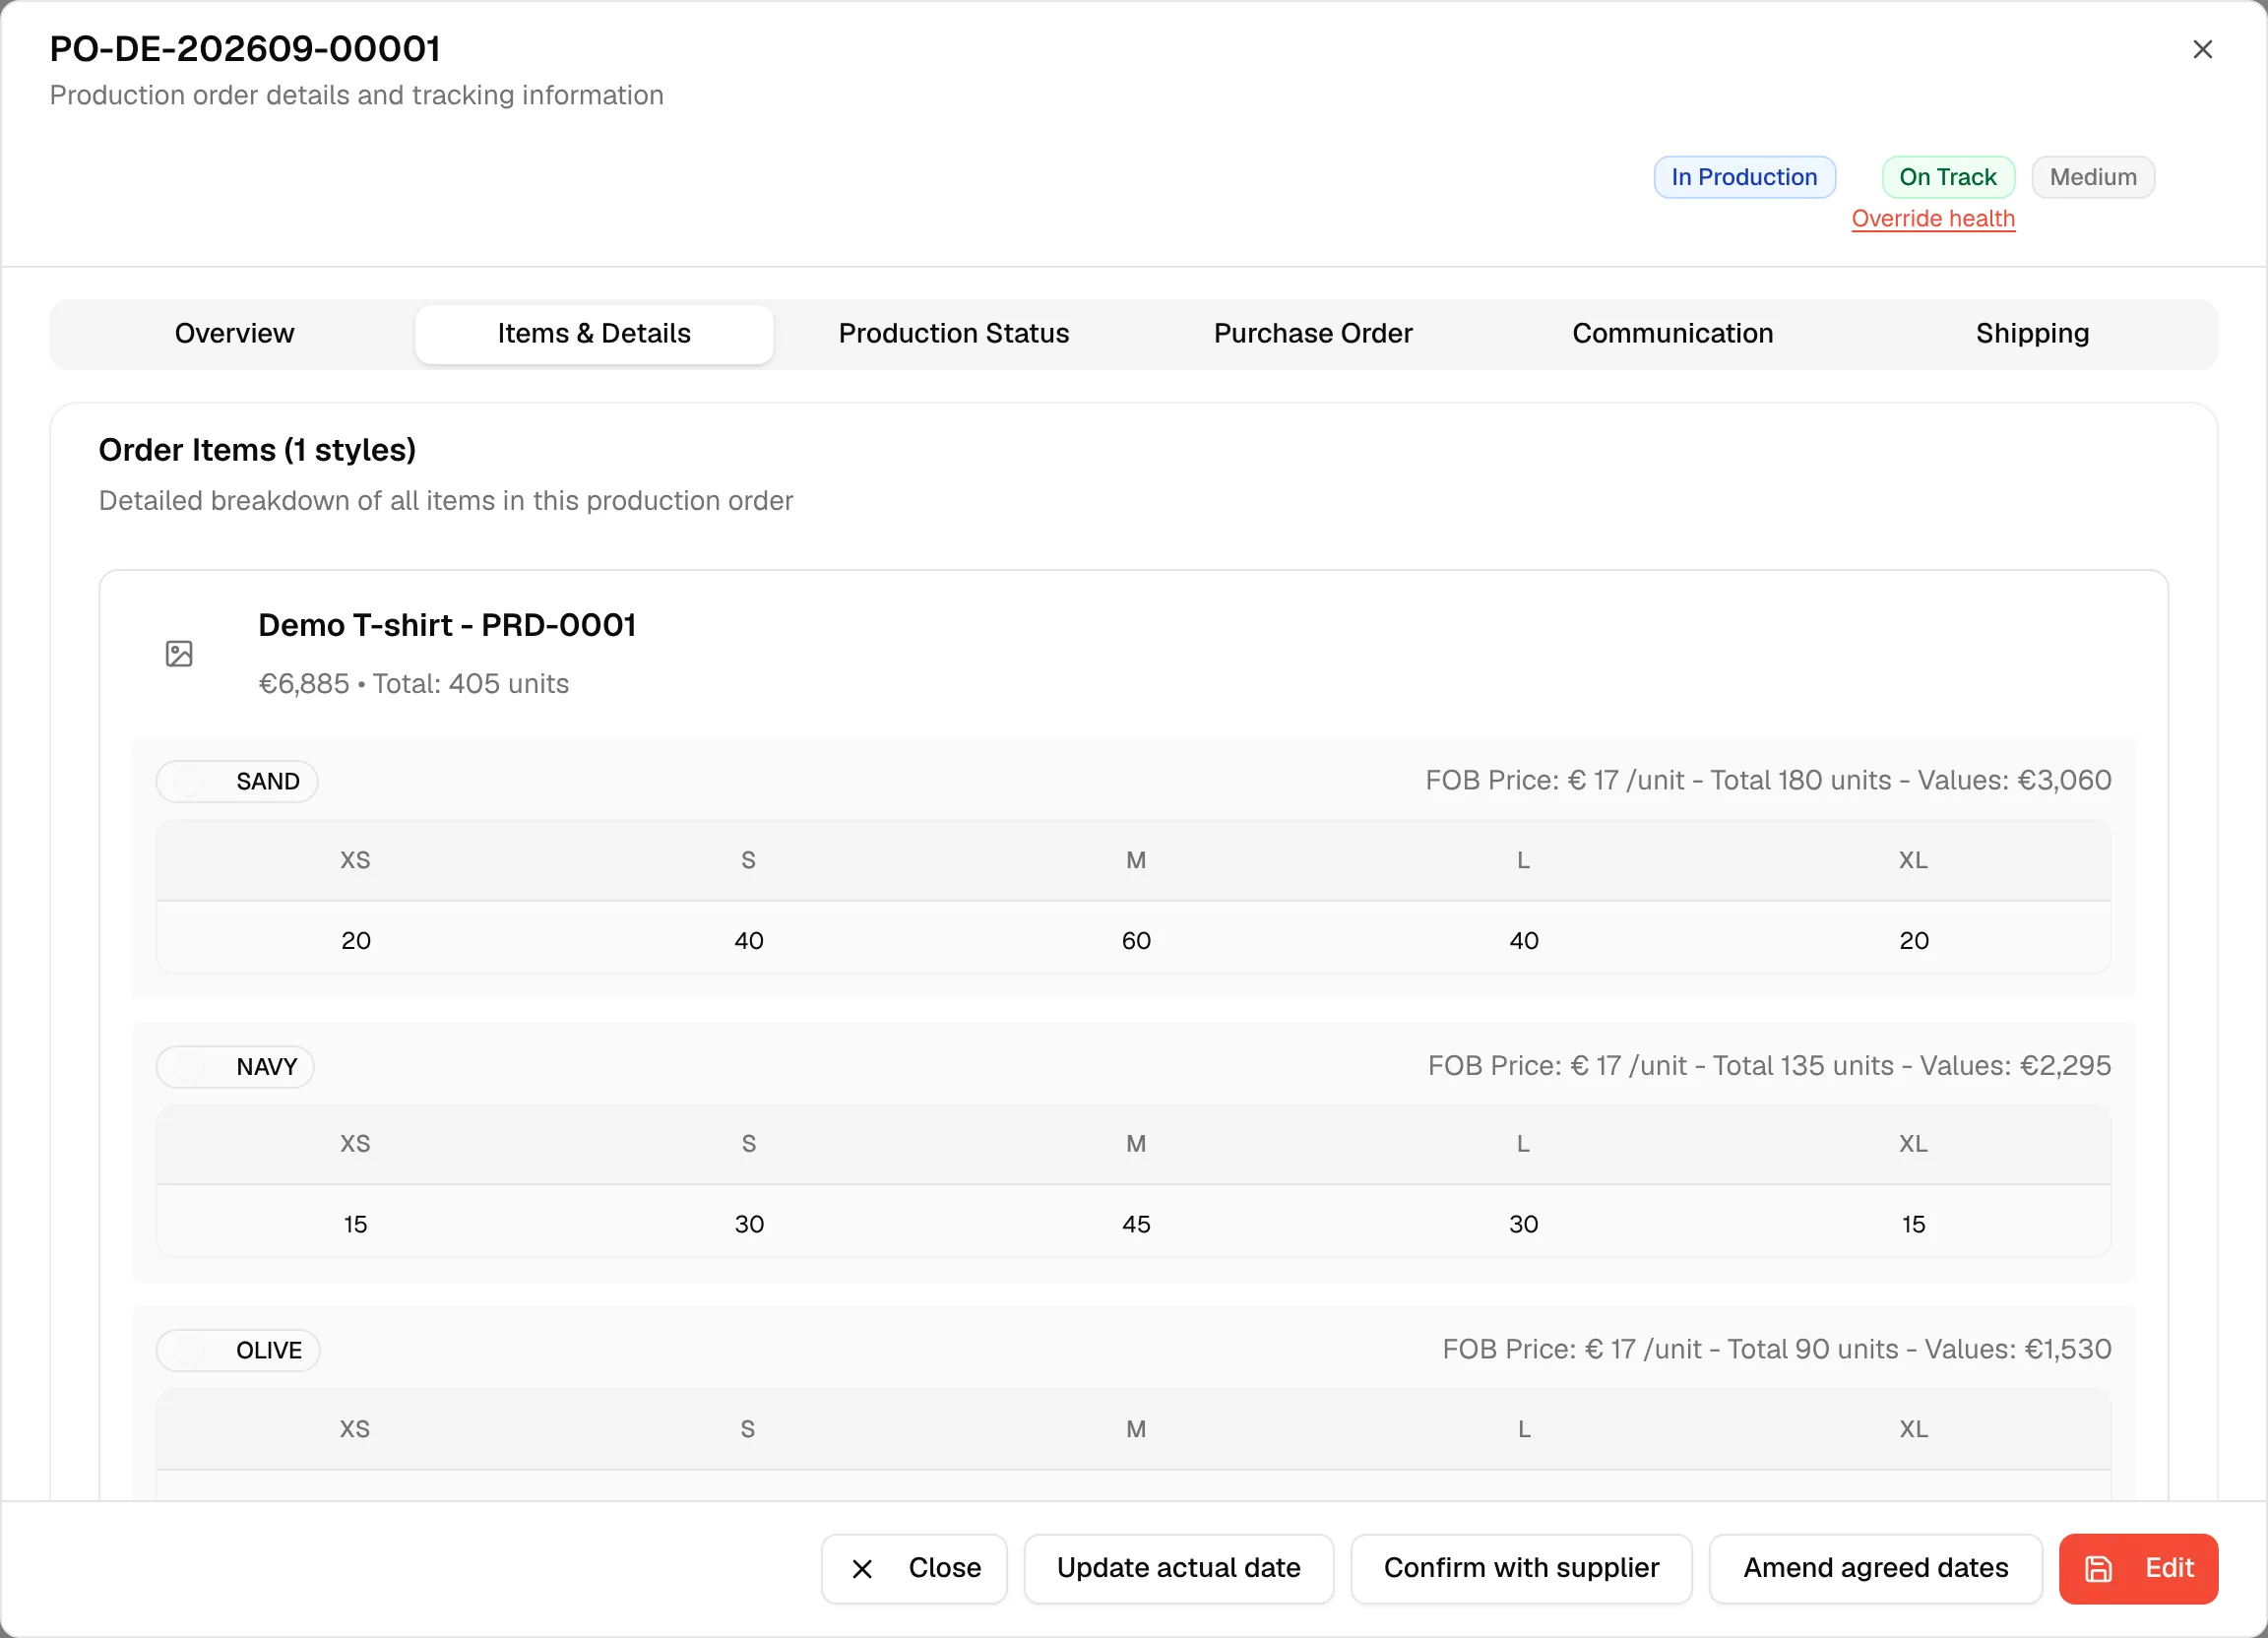Click the NAVY XL quantity 15
The image size is (2268, 1638).
pyautogui.click(x=1913, y=1224)
